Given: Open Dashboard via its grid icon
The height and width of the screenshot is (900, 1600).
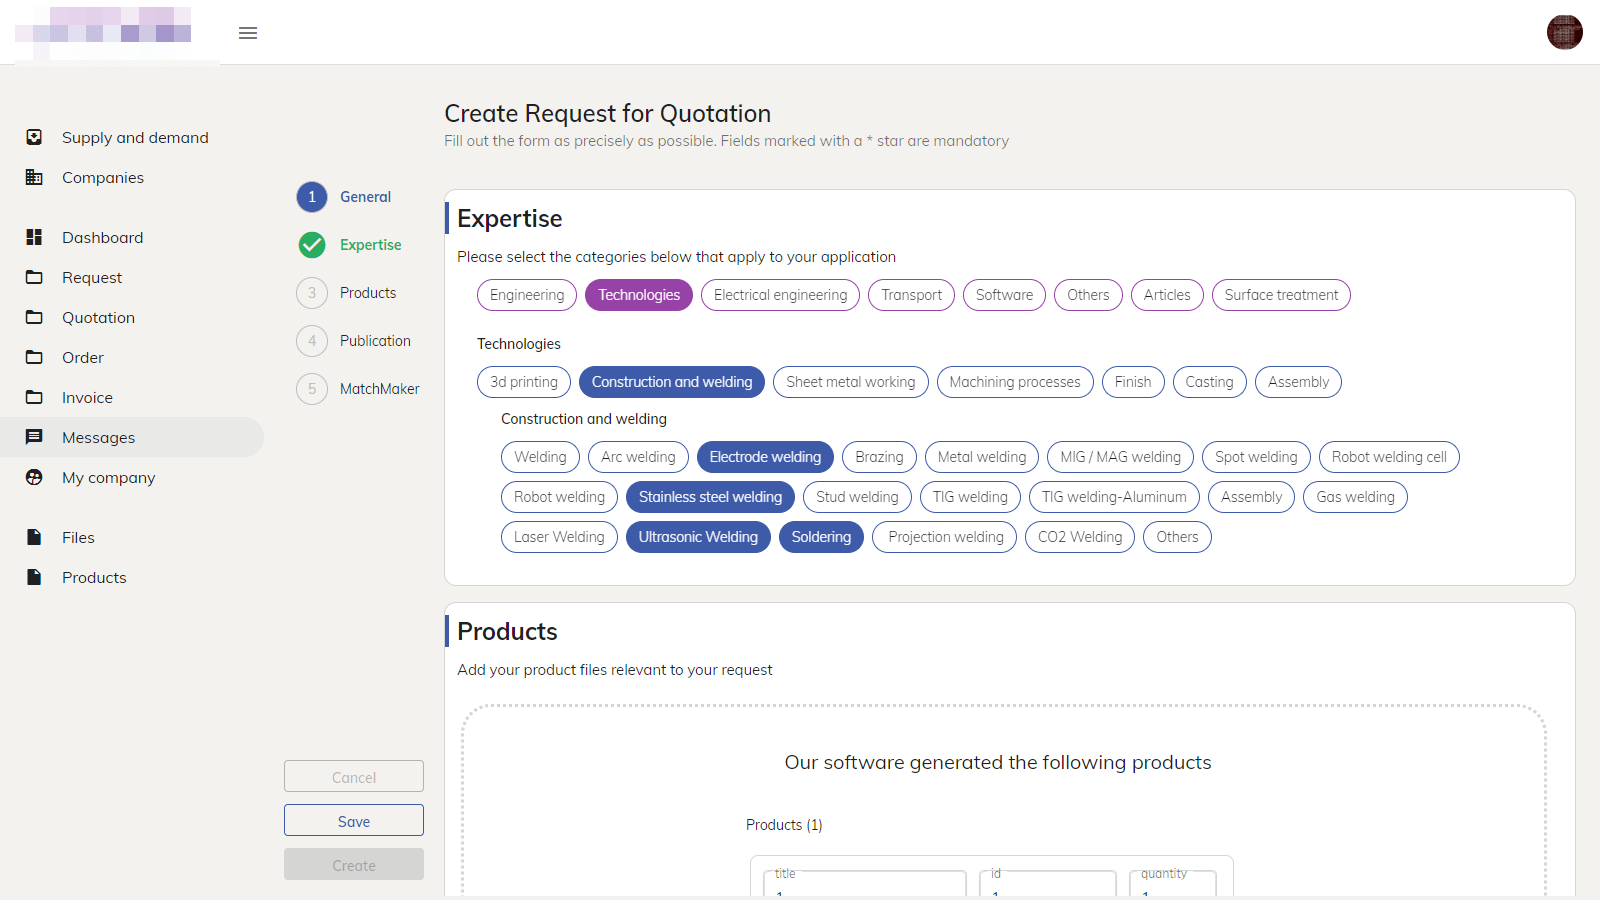Looking at the screenshot, I should (x=34, y=237).
